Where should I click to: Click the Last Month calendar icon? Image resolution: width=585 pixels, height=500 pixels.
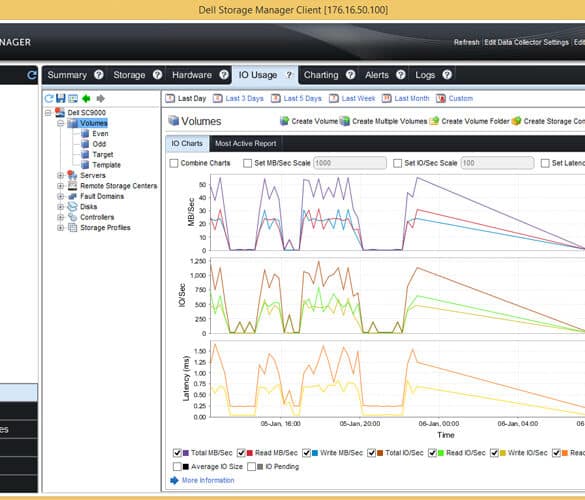[x=387, y=99]
